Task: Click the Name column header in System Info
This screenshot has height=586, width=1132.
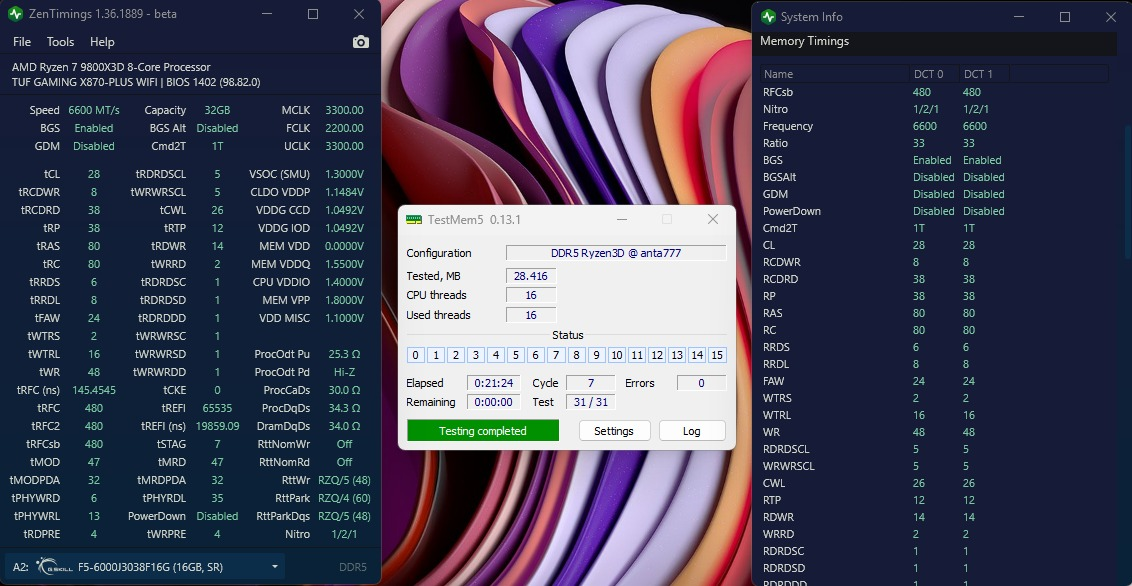Action: (835, 74)
